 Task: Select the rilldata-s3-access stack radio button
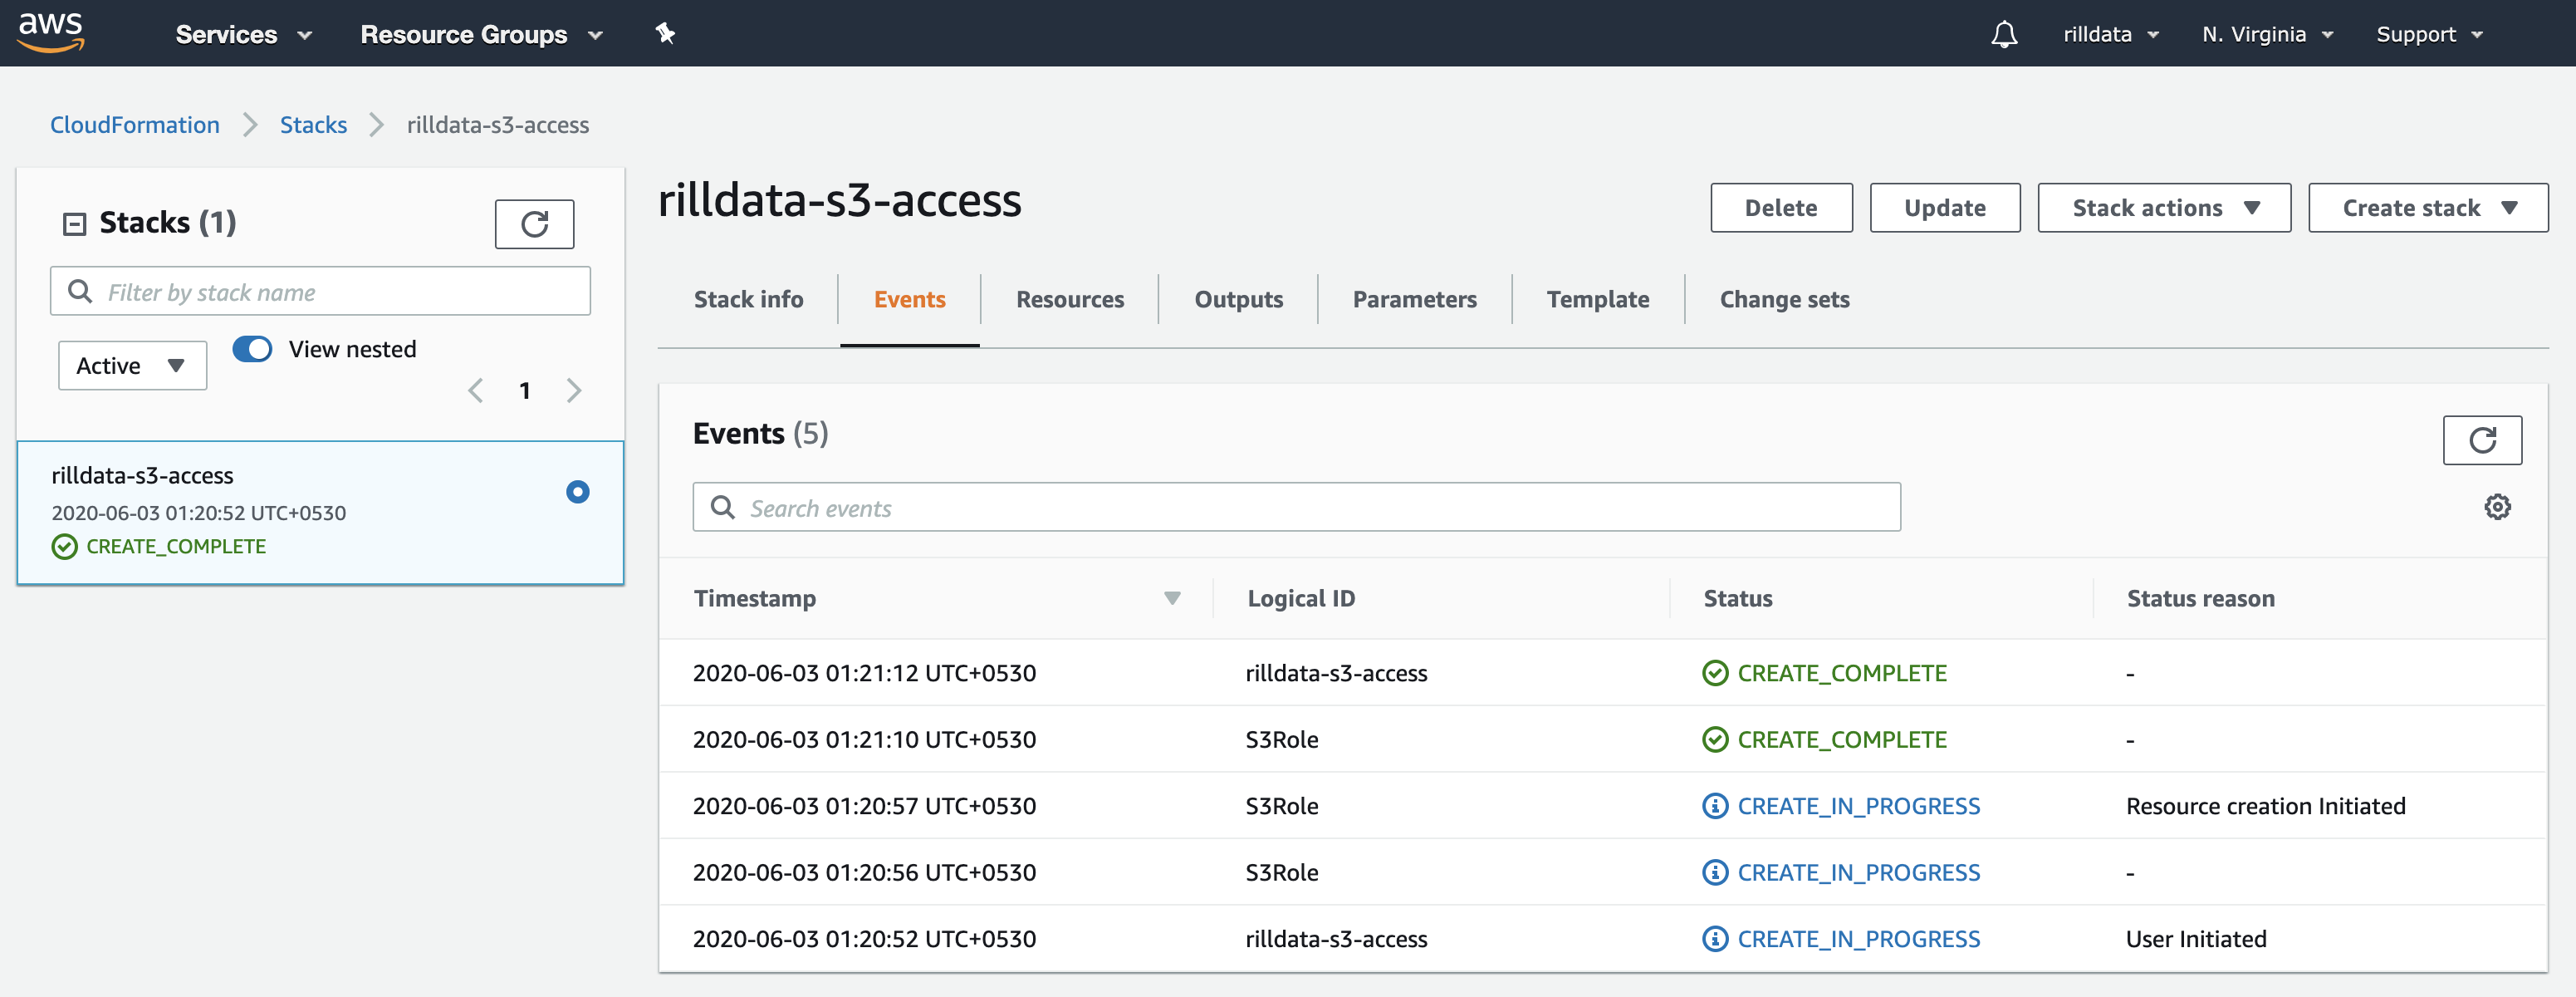pos(577,492)
